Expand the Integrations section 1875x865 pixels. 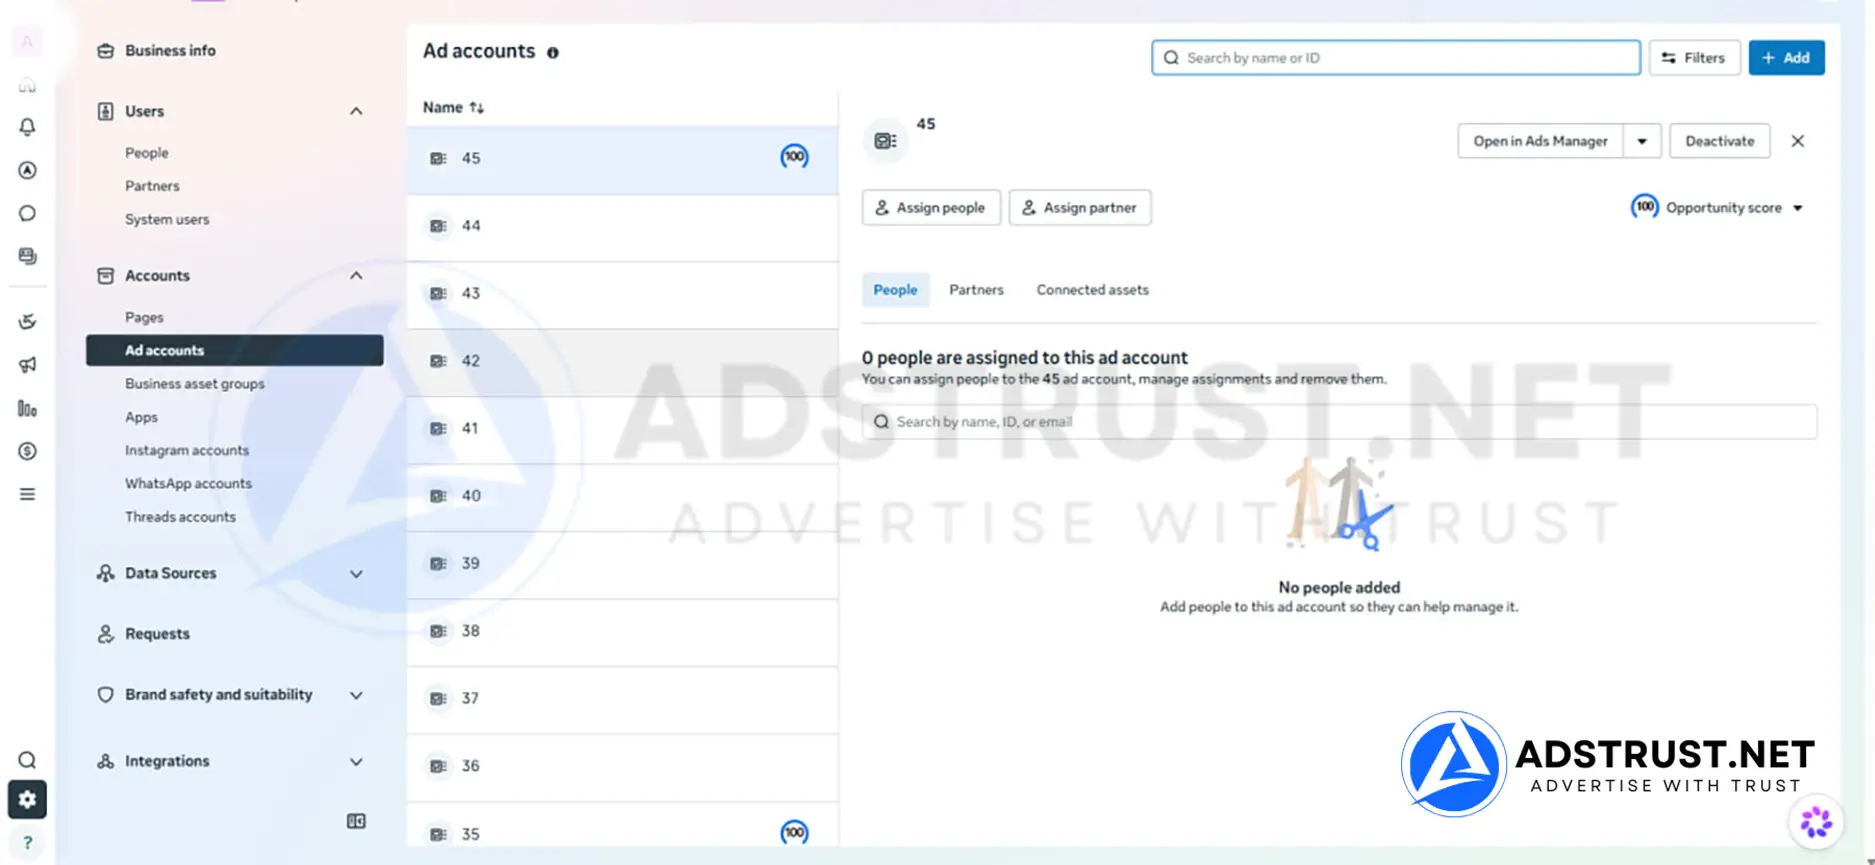tap(356, 762)
